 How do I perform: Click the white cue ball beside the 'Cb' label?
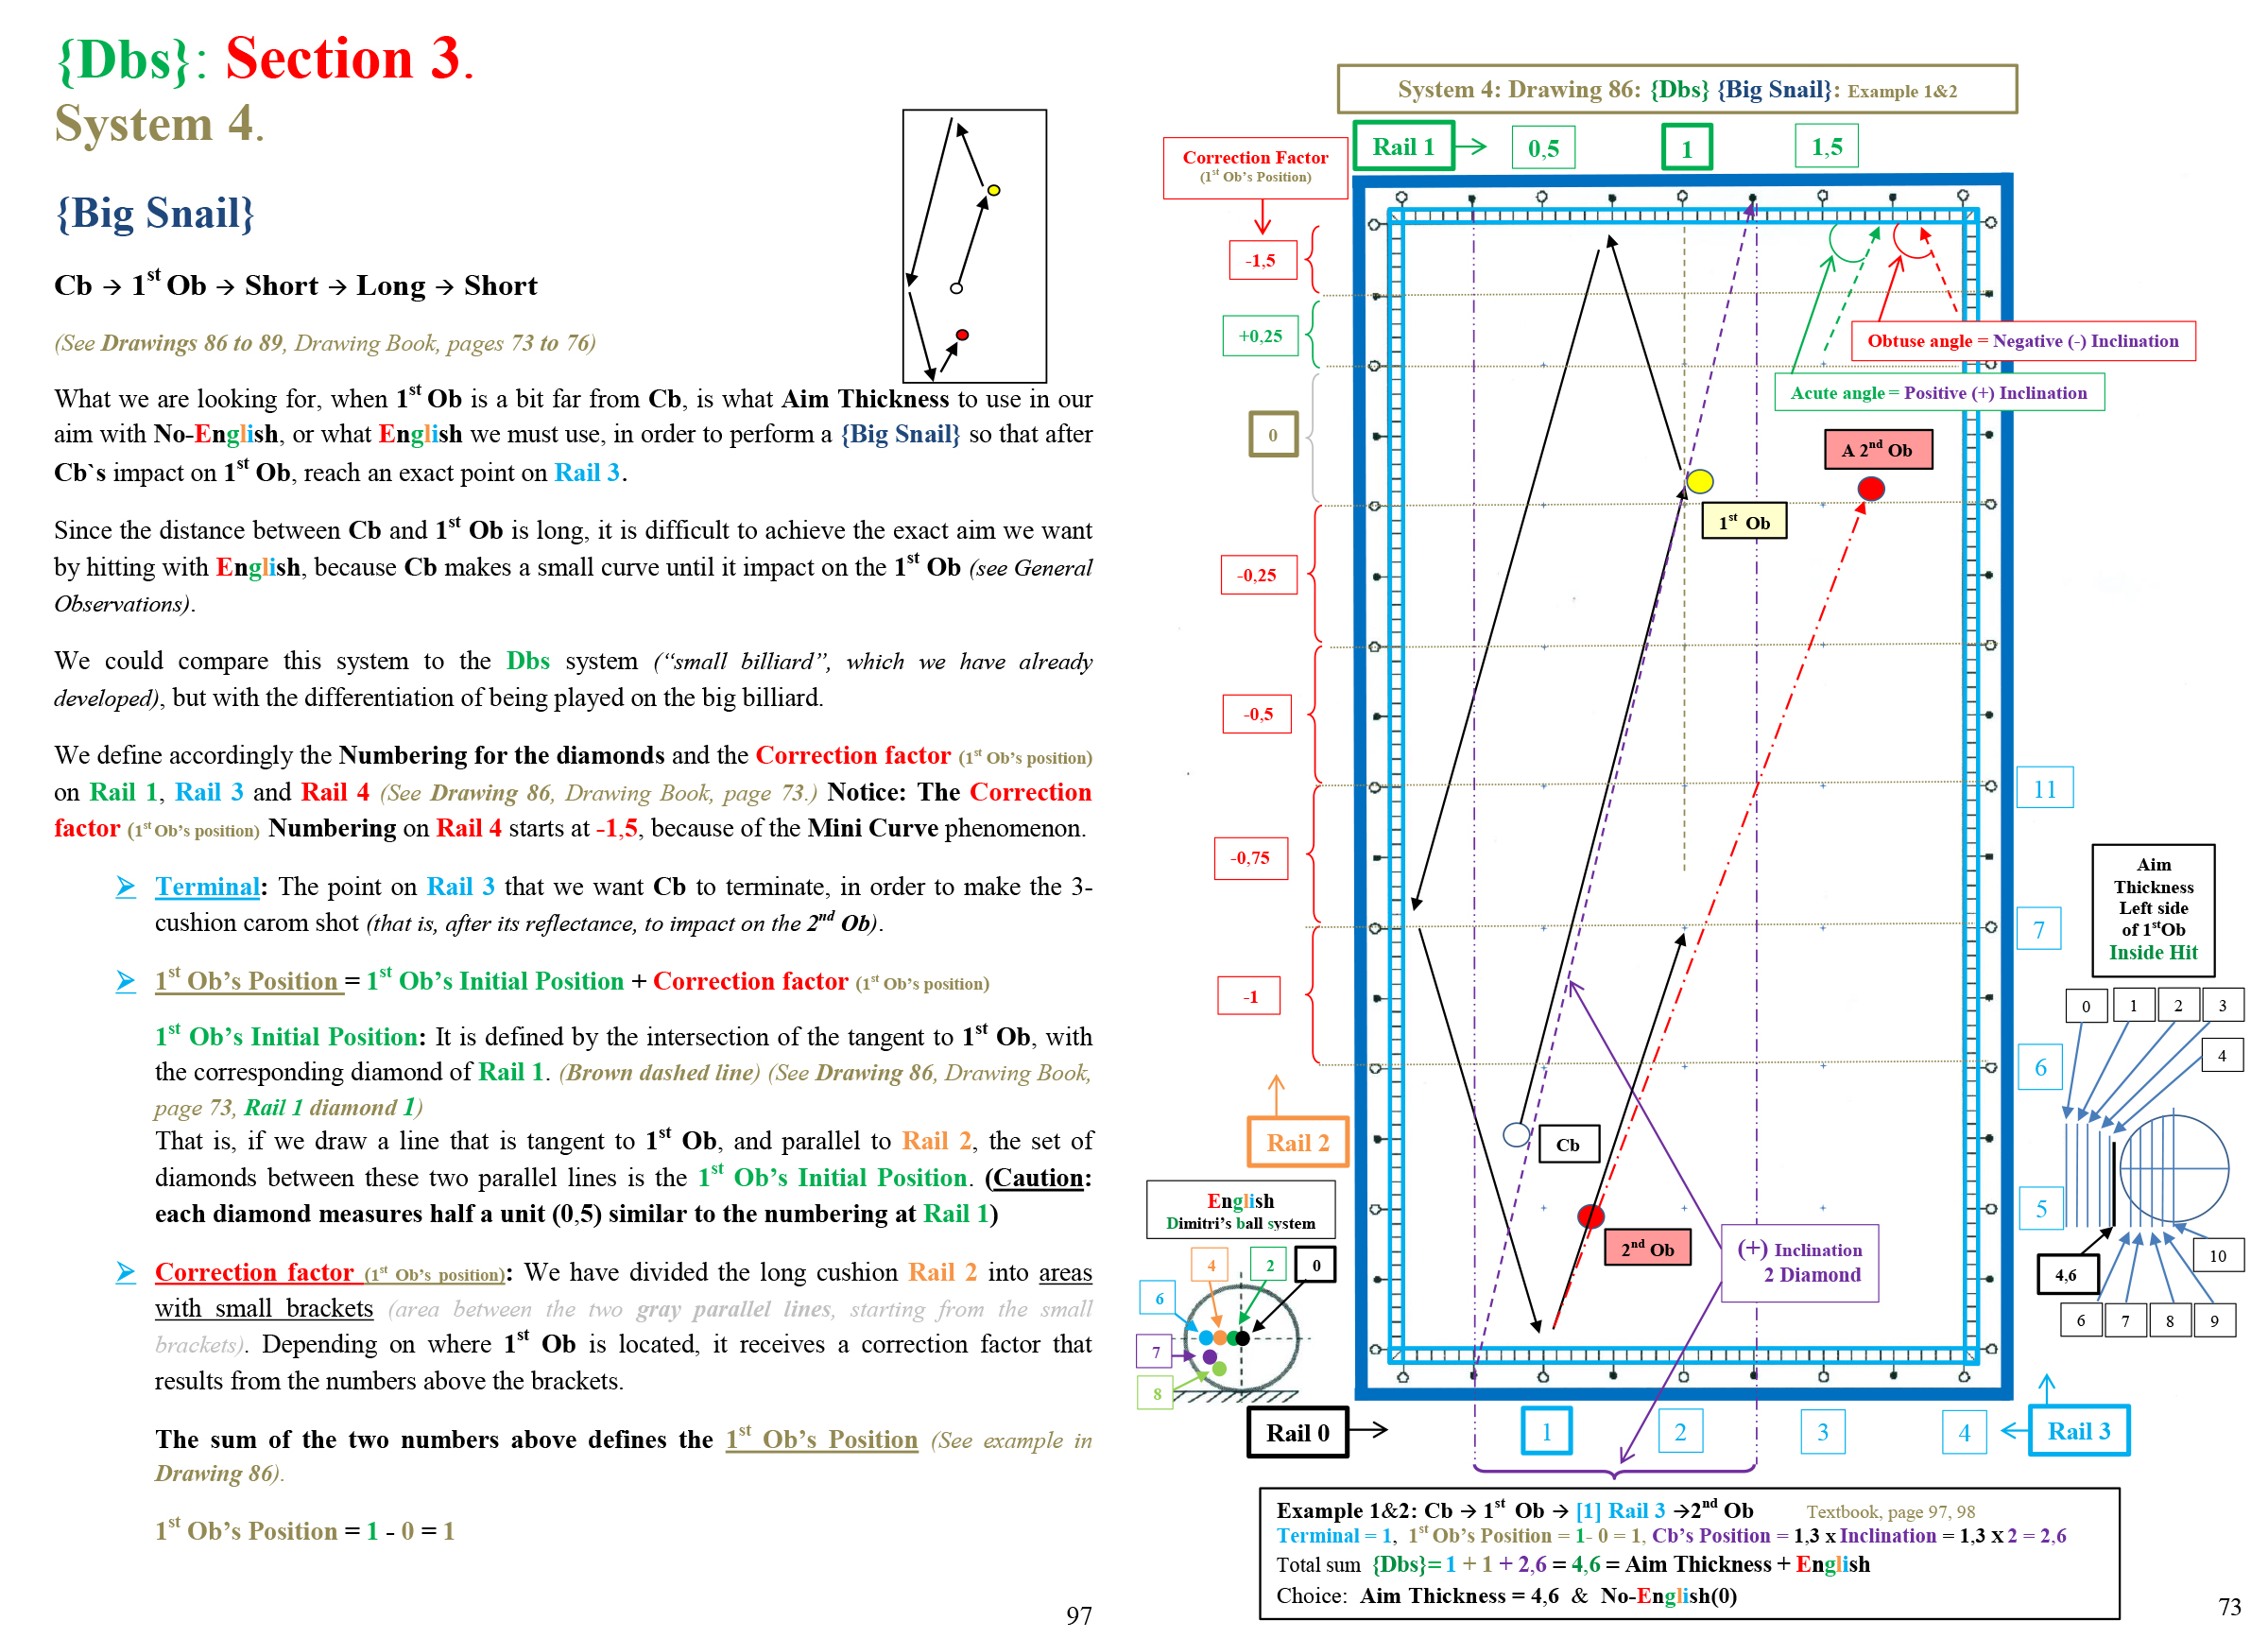1517,1134
